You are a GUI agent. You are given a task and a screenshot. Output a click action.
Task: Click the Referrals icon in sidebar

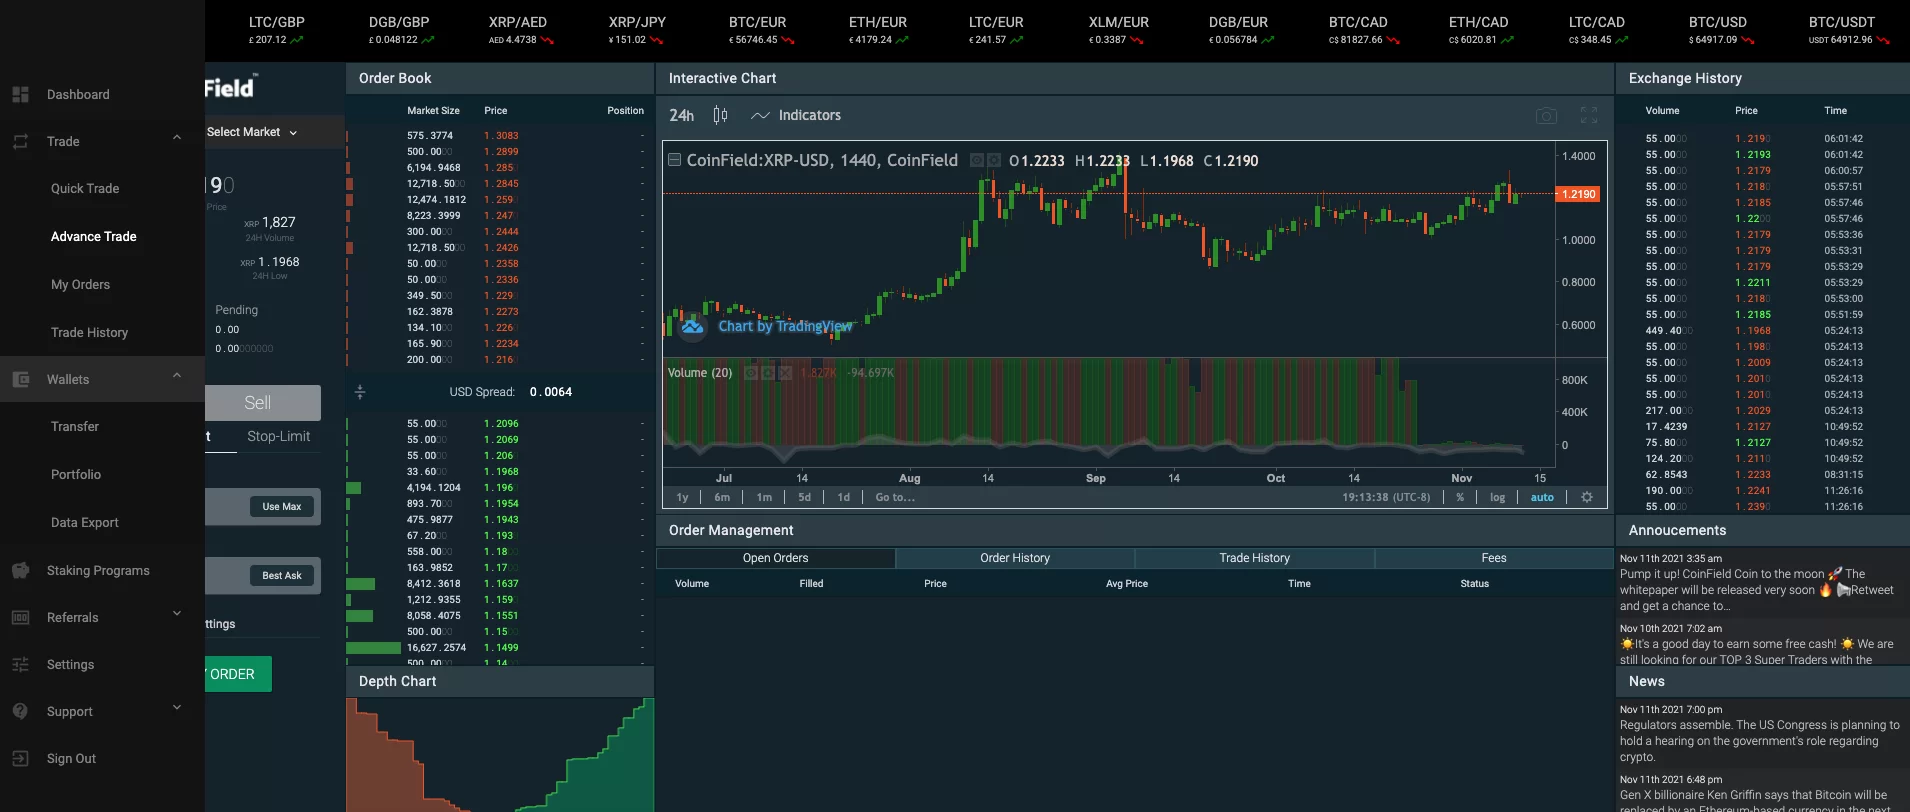click(x=20, y=617)
